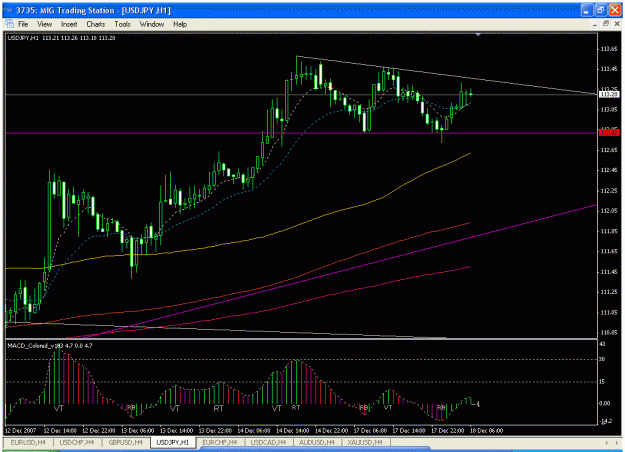Minimize the inner chart window

click(x=595, y=24)
